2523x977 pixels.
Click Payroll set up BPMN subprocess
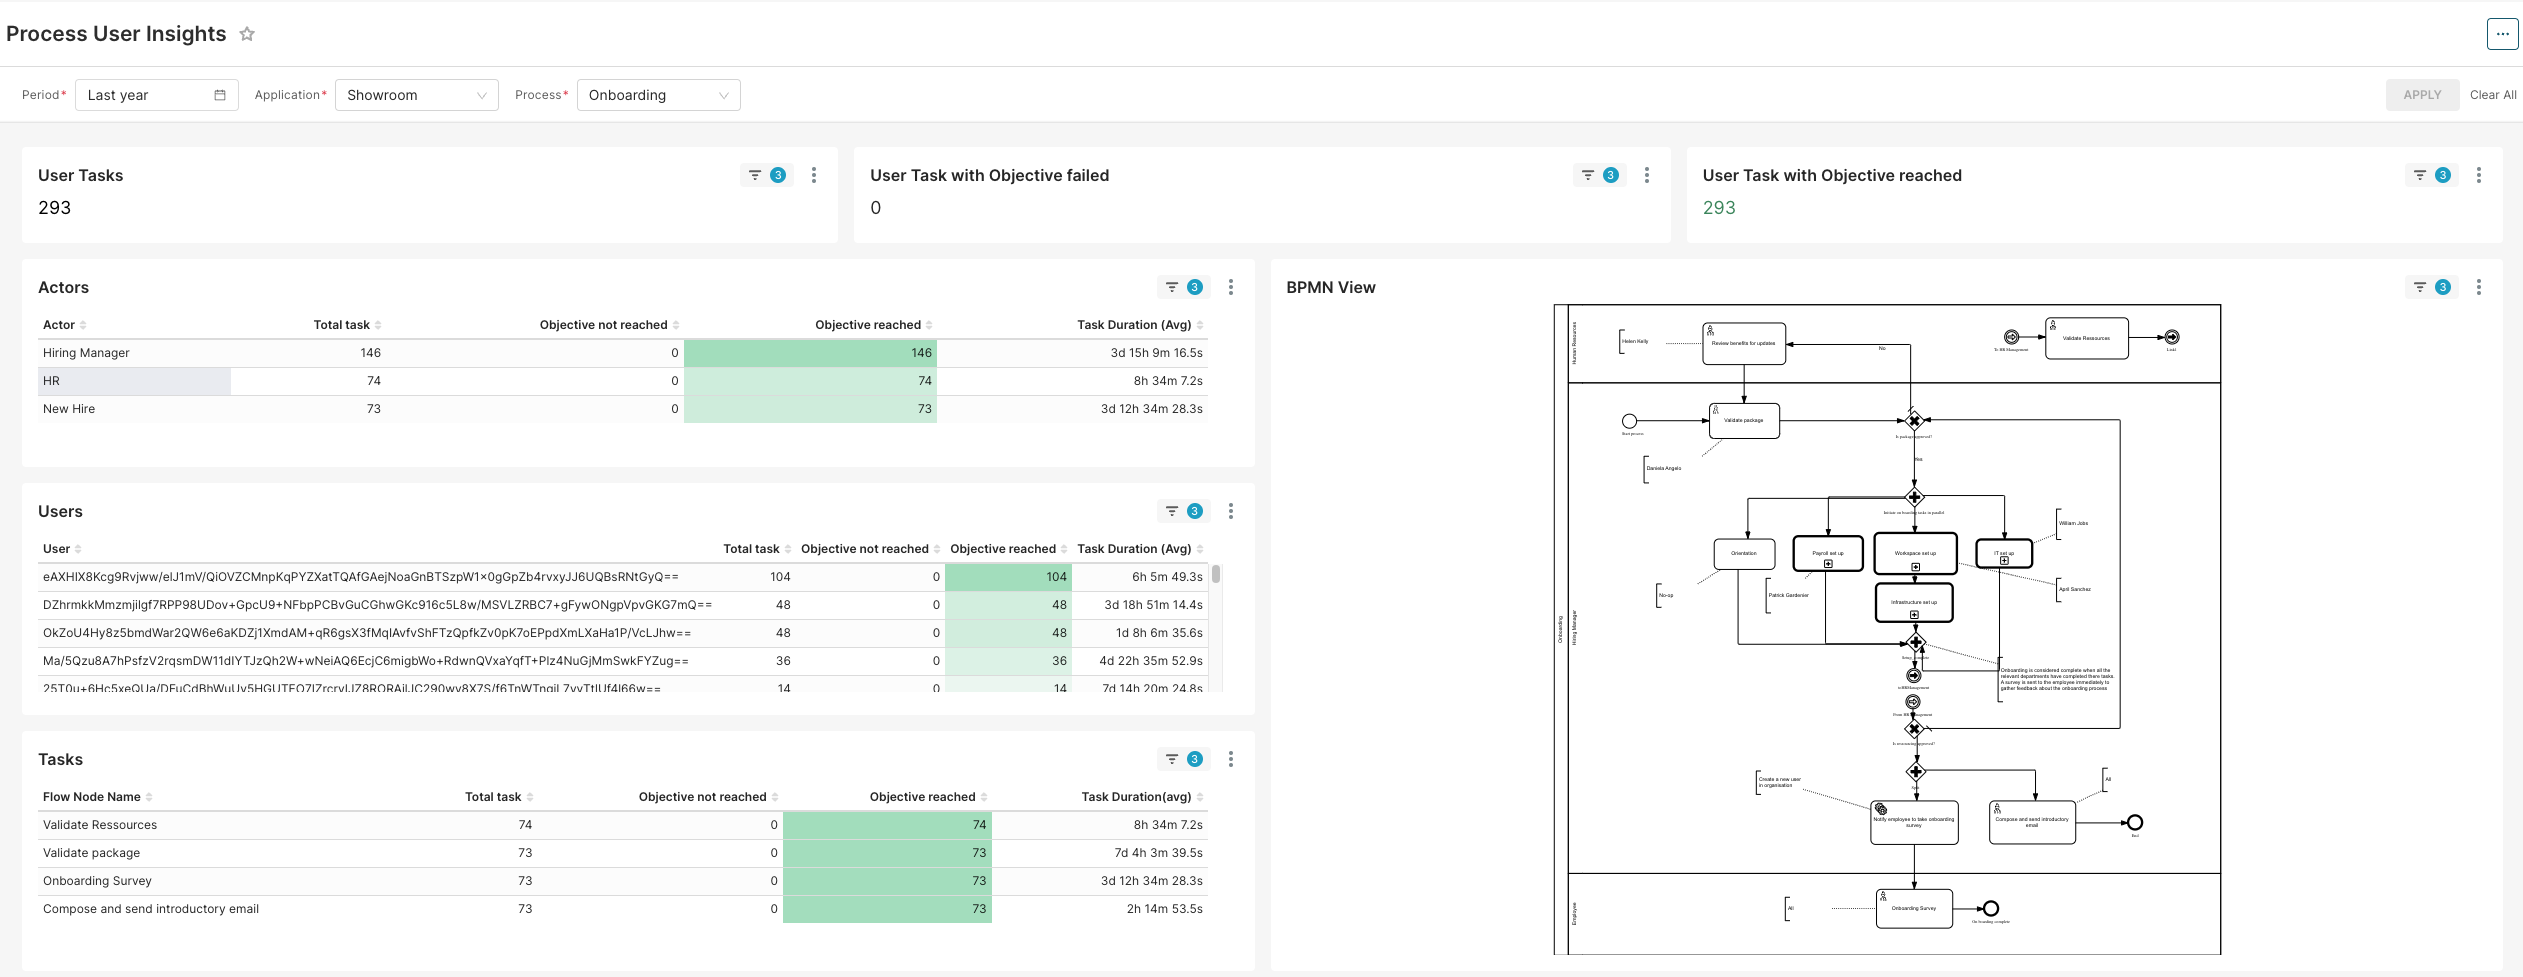click(1828, 553)
